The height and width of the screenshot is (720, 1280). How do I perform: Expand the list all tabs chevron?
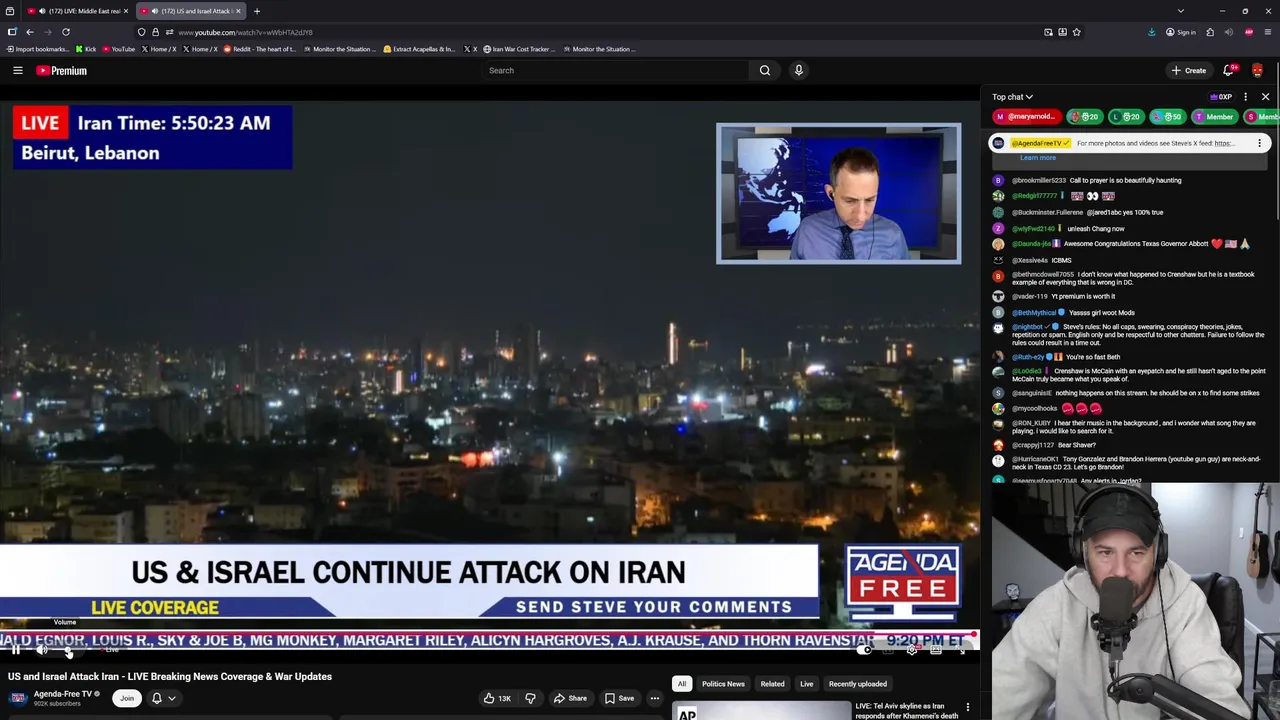click(1180, 11)
